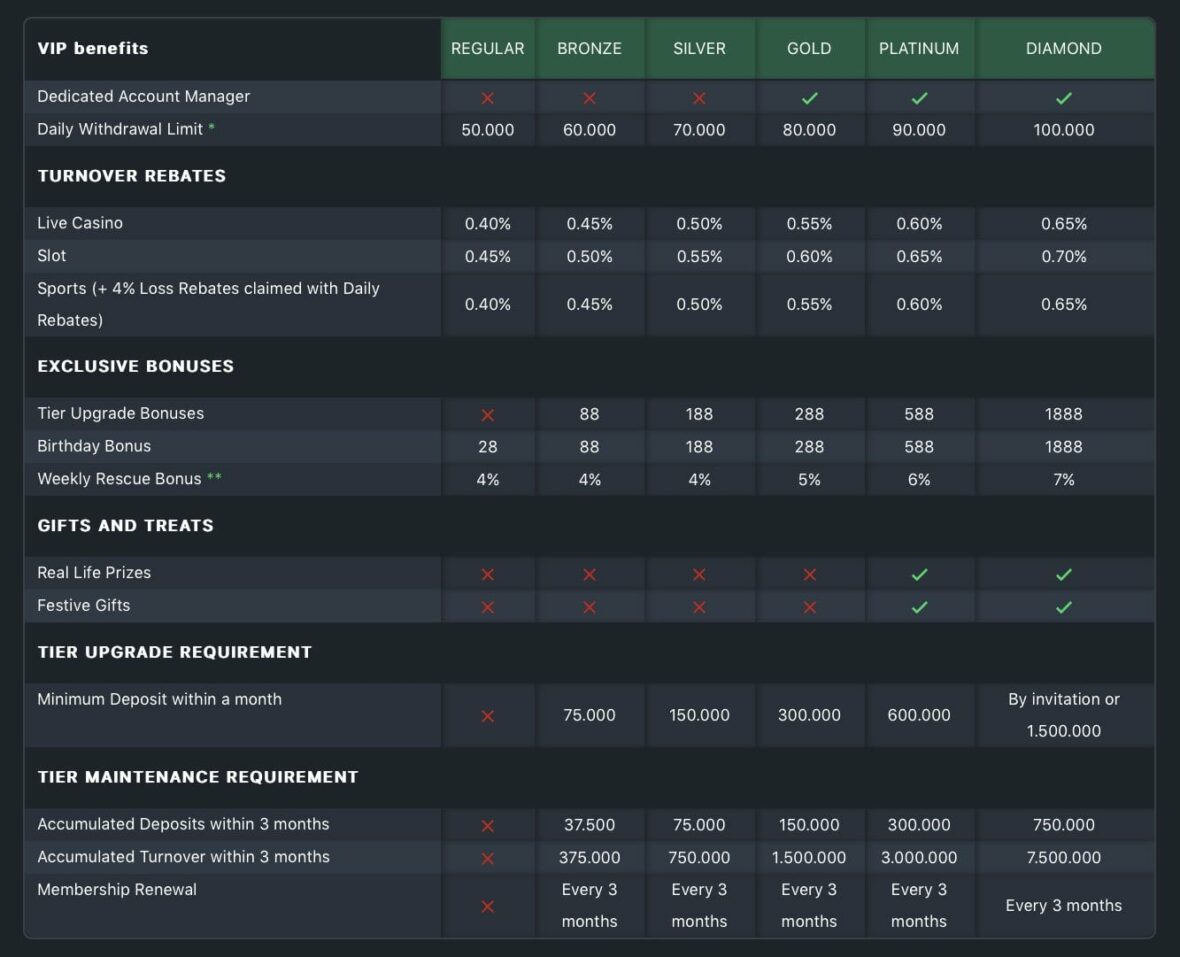Click the 'VIP benefits' table heading
This screenshot has height=957, width=1180.
click(x=93, y=48)
